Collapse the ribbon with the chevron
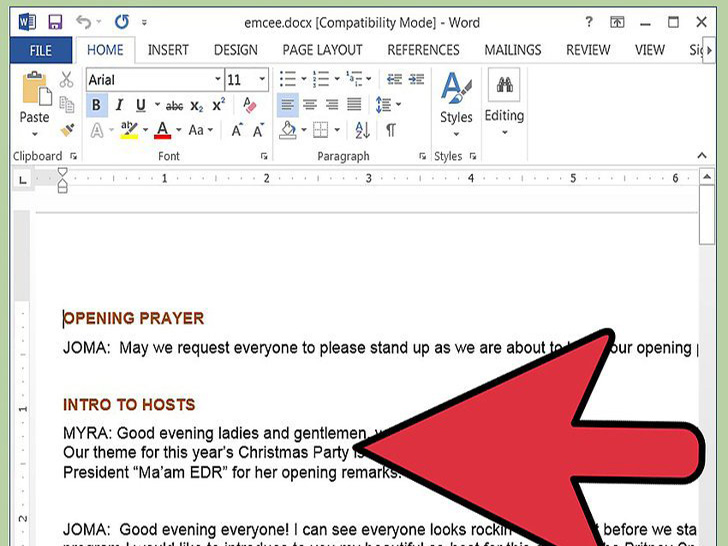This screenshot has width=728, height=546. coord(702,156)
